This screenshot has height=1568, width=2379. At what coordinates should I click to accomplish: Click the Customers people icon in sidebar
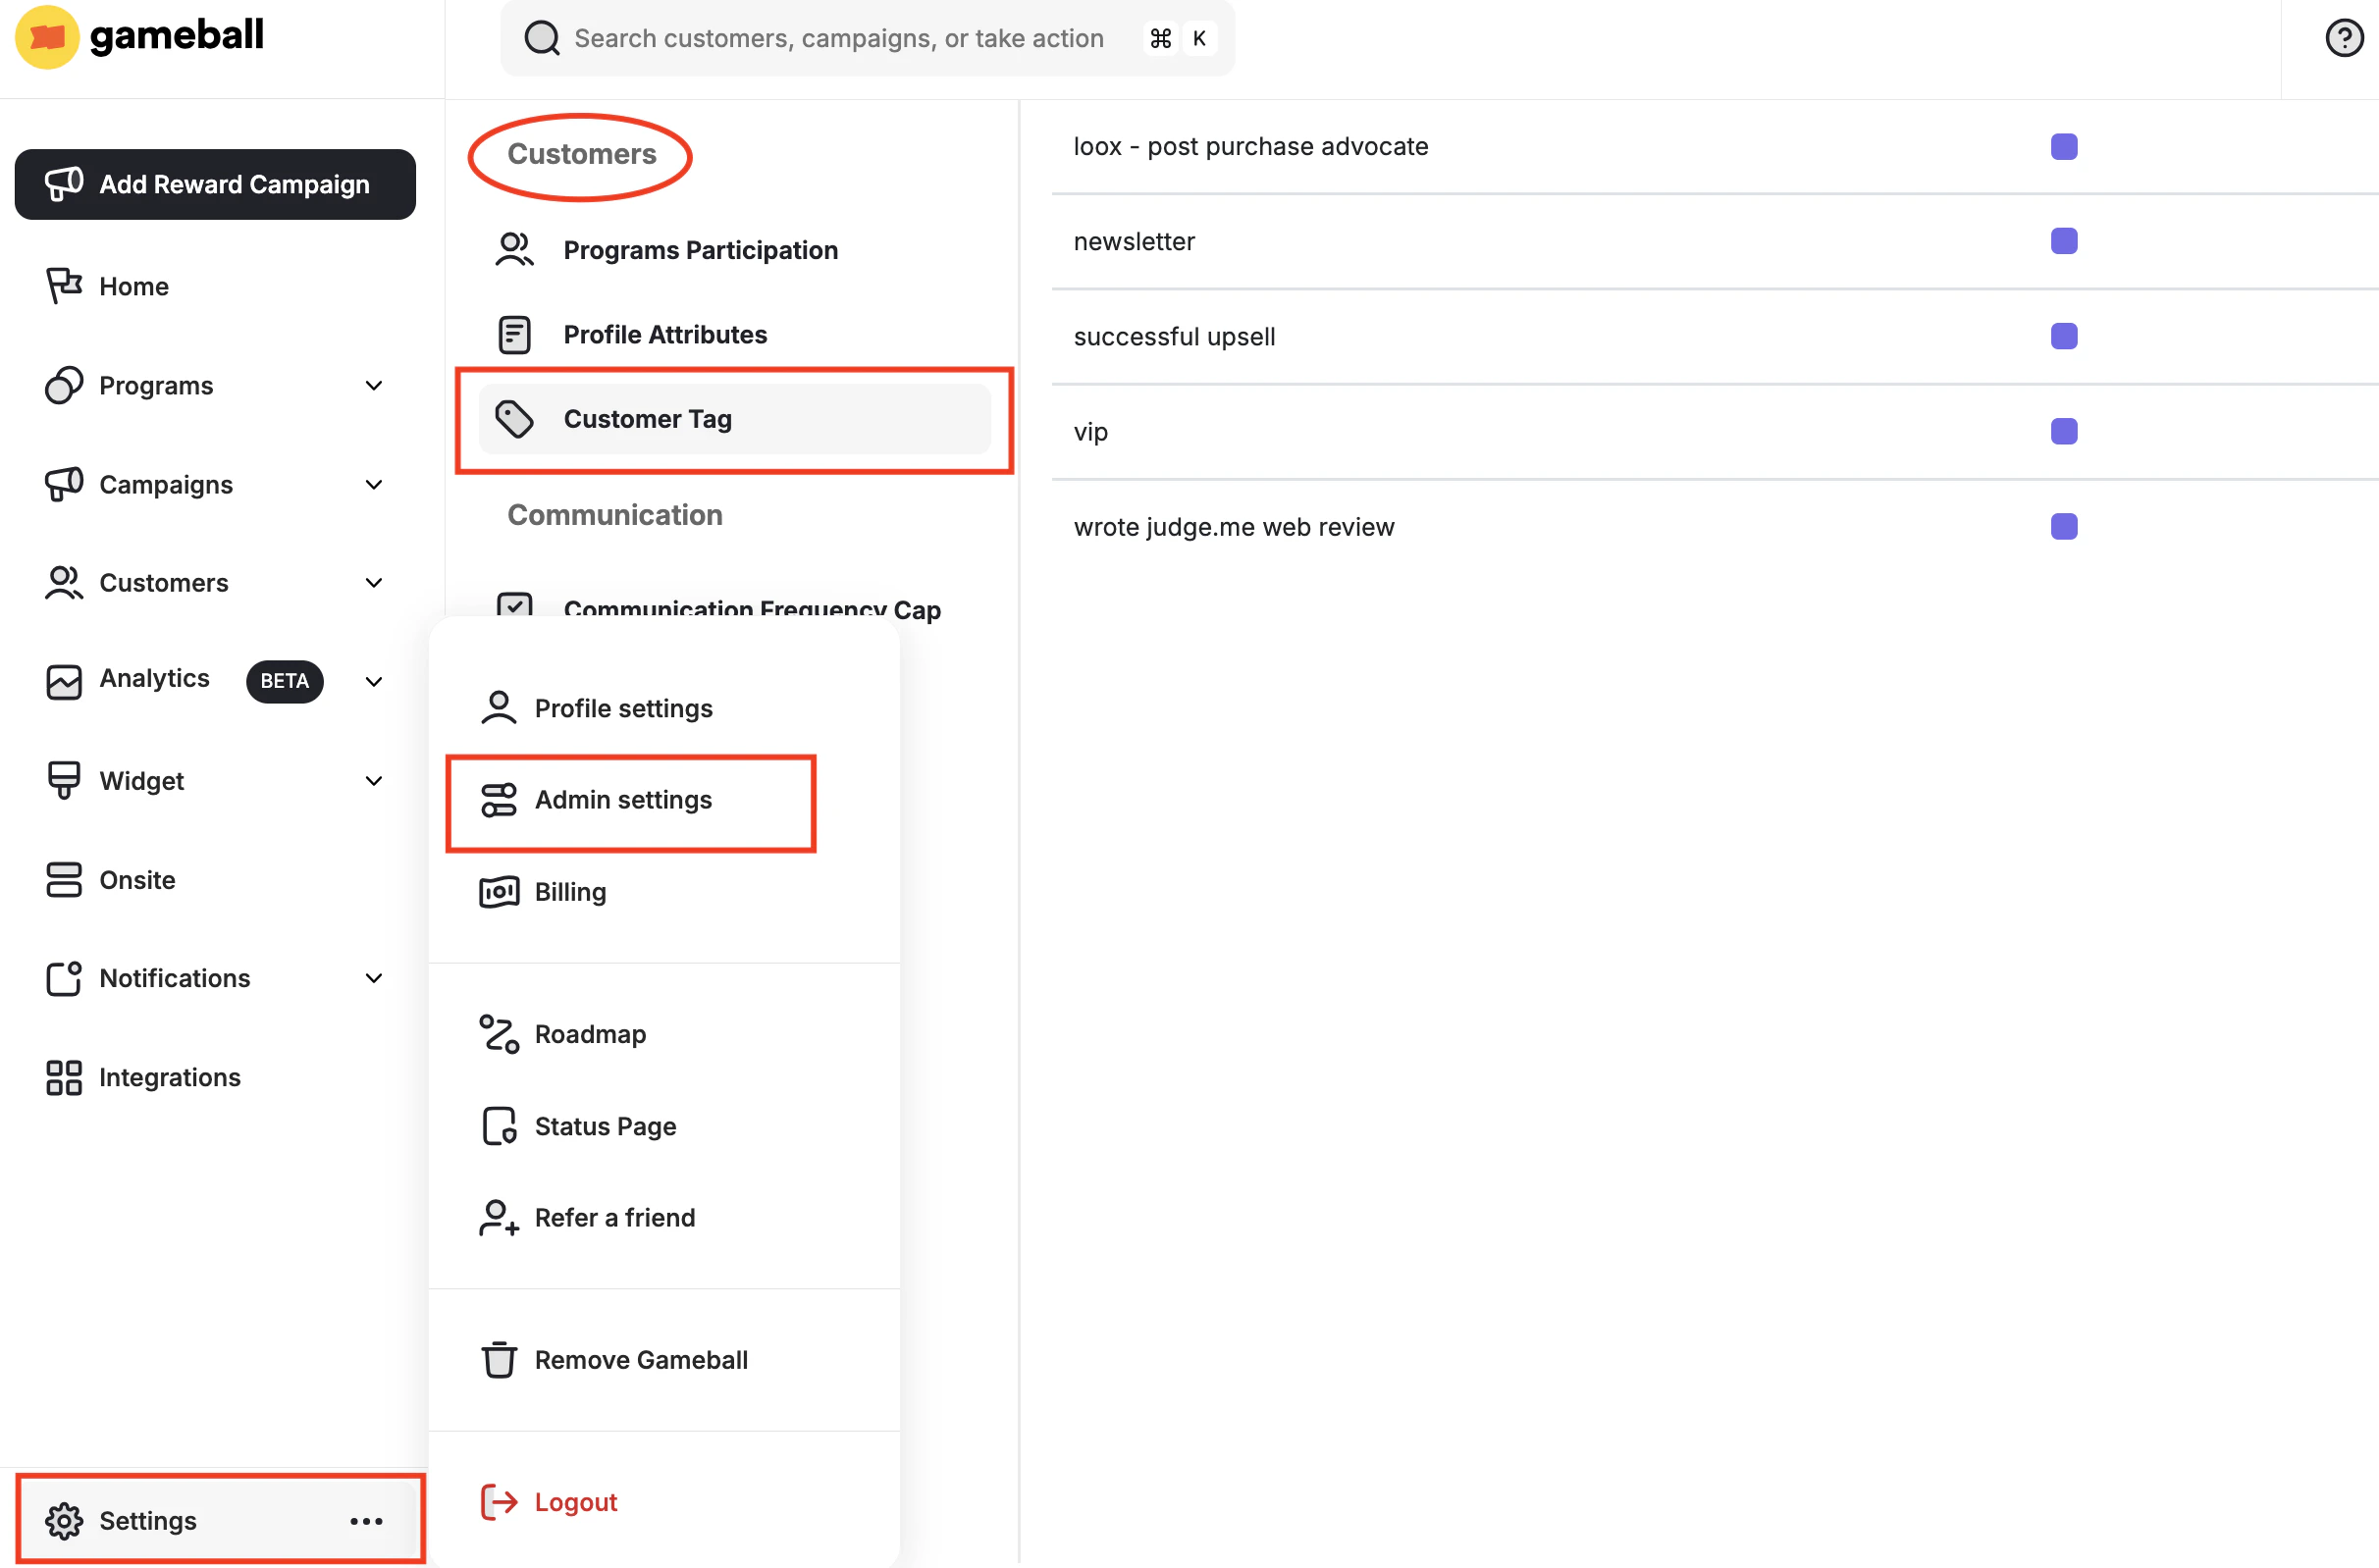click(64, 583)
